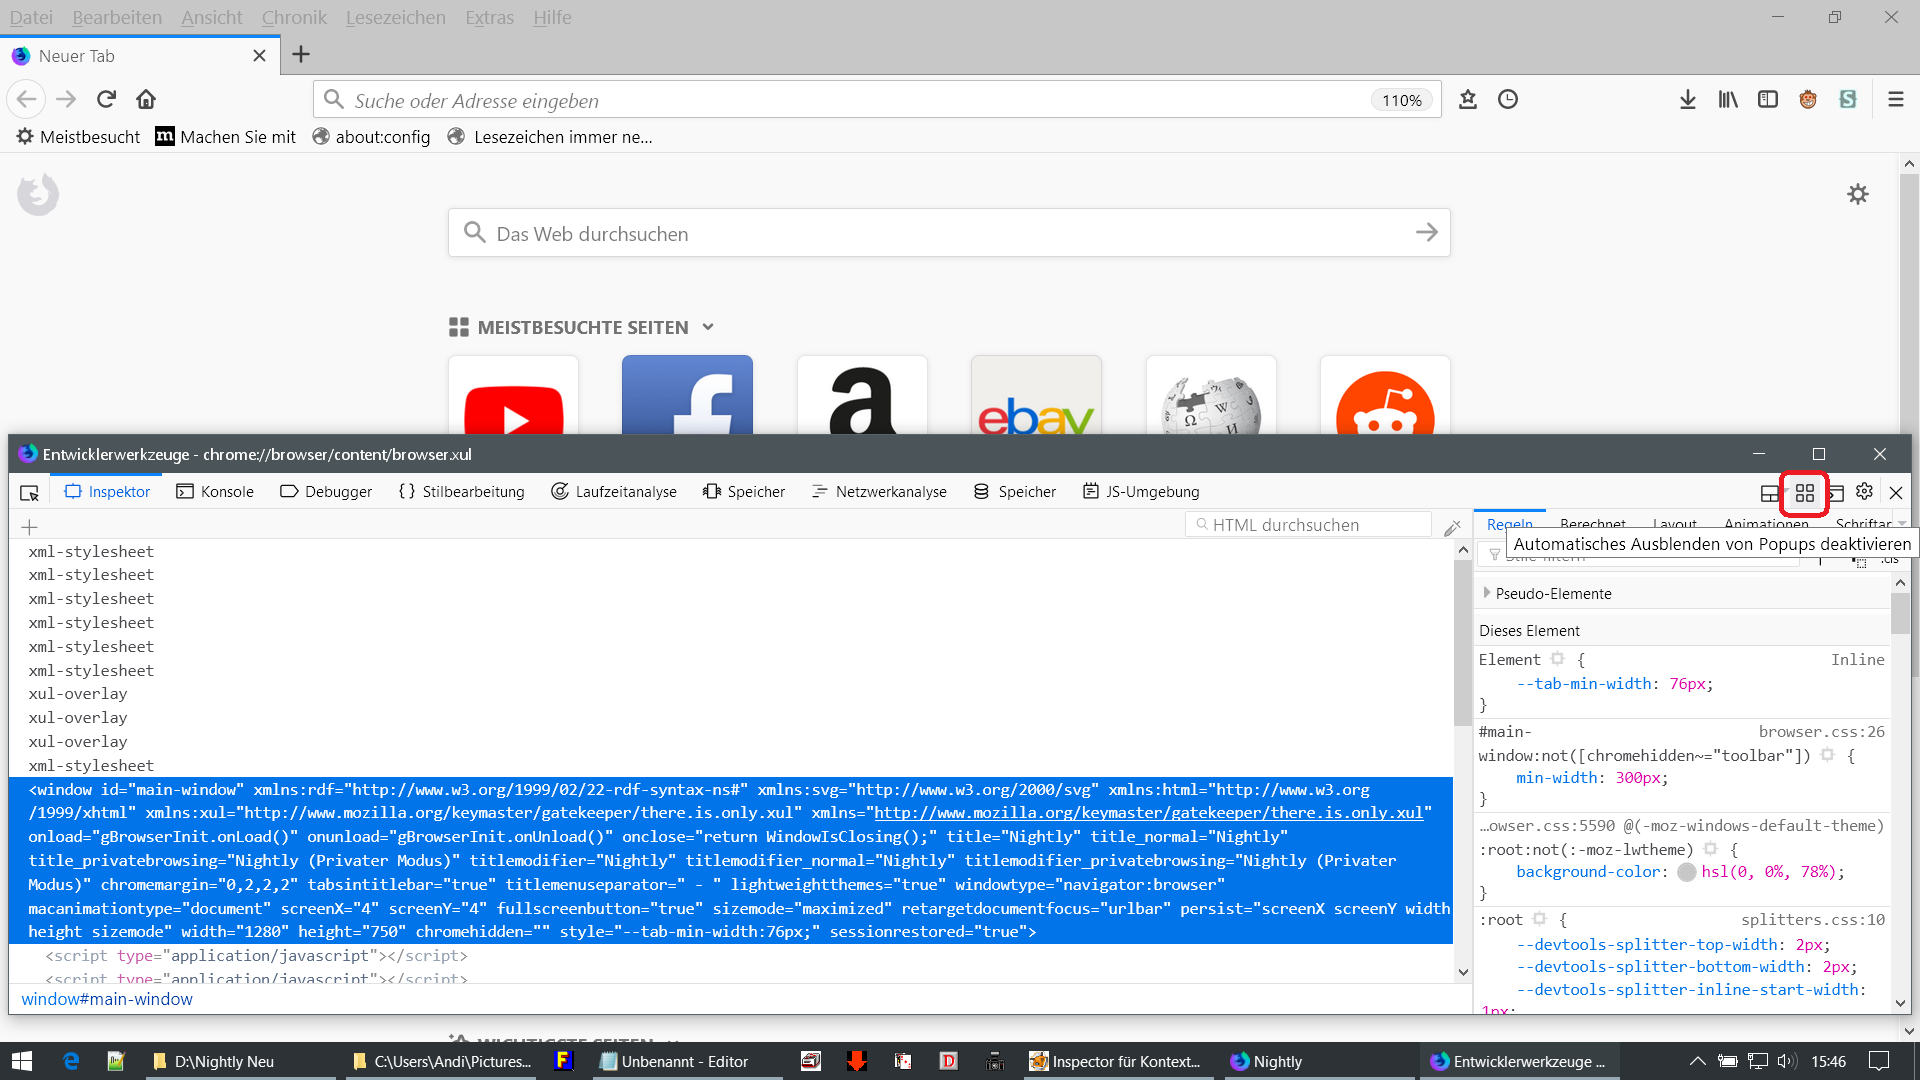Click the about:config bookmark
This screenshot has width=1920, height=1080.
point(371,137)
